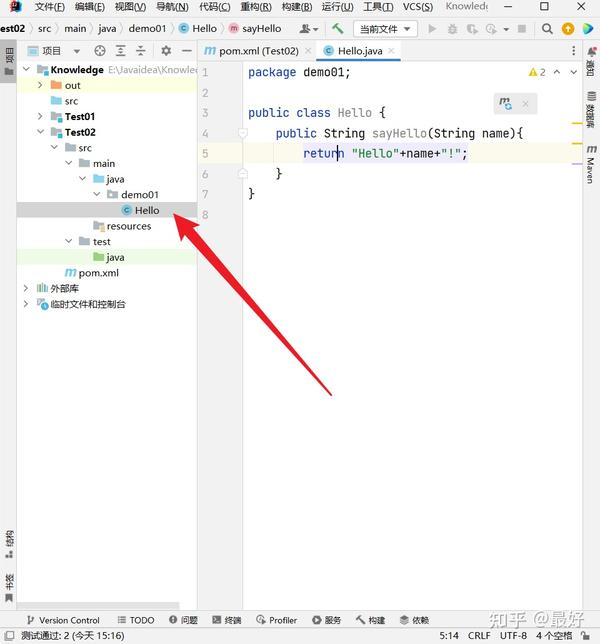Open the 问题 problems tool window
Screen dimensions: 600x644
184,620
